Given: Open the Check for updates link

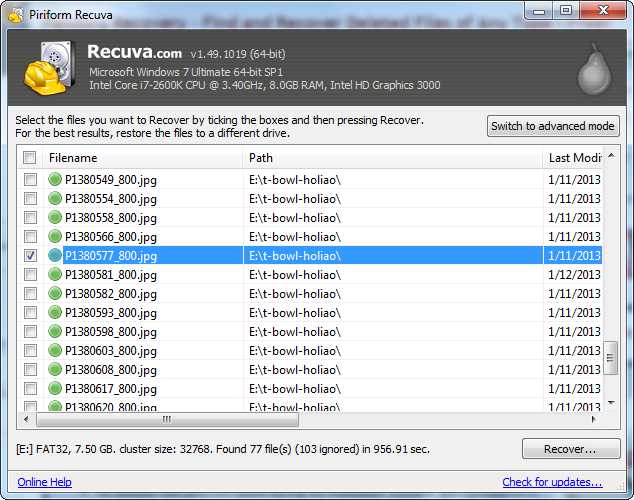Looking at the screenshot, I should point(552,482).
